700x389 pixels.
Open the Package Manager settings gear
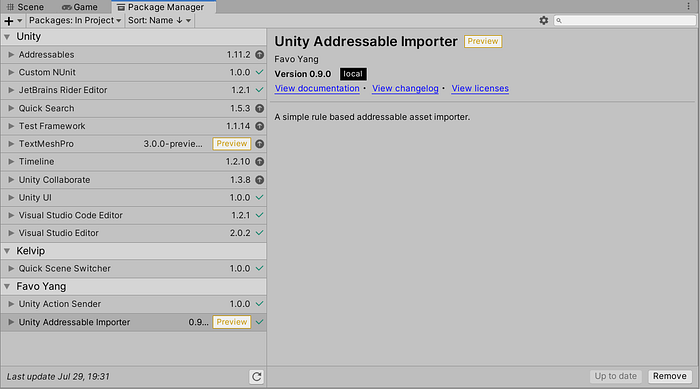[x=543, y=21]
